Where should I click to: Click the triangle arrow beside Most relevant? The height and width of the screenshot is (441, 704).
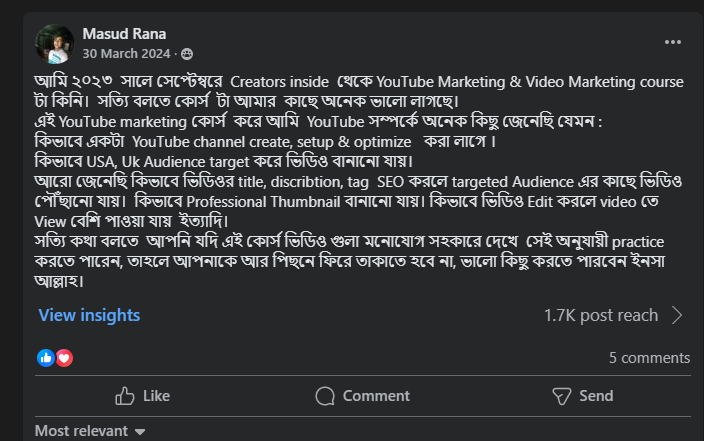click(140, 432)
